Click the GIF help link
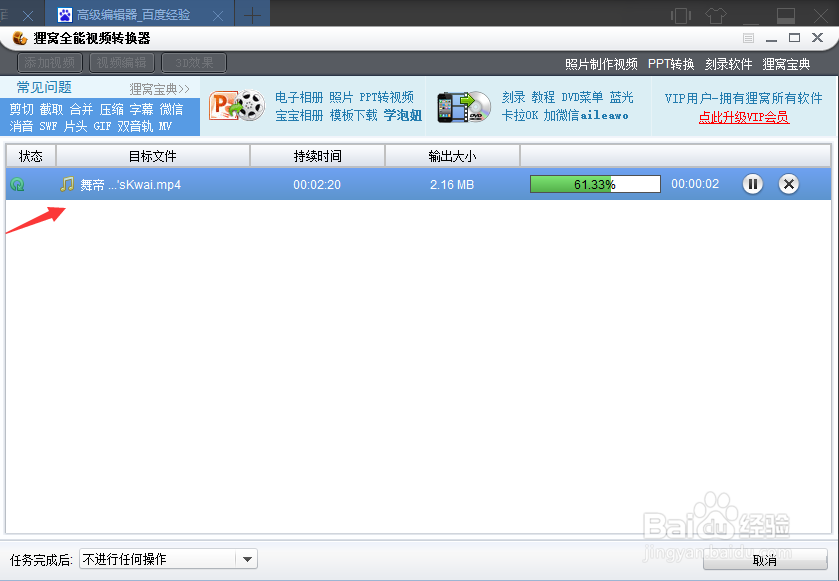 tap(102, 126)
